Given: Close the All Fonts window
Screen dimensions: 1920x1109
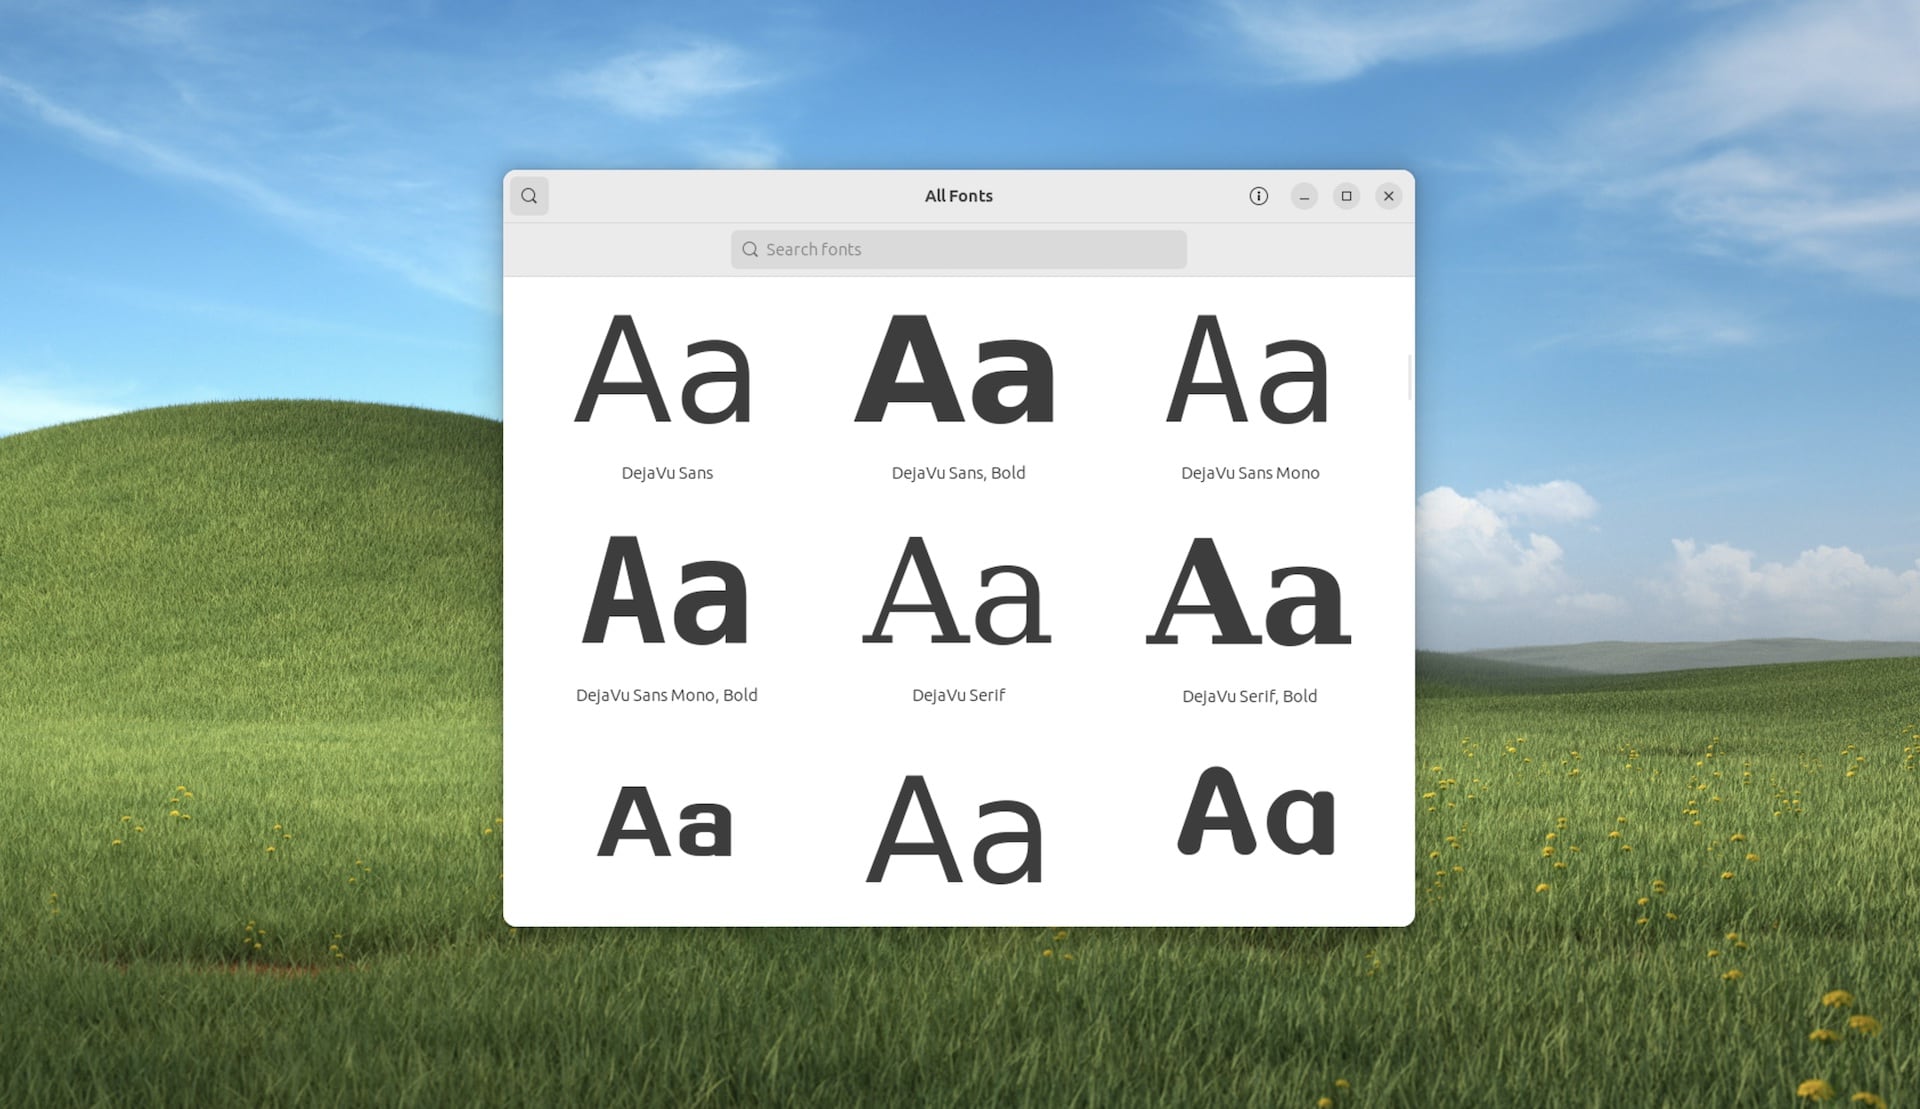Looking at the screenshot, I should click(x=1388, y=196).
